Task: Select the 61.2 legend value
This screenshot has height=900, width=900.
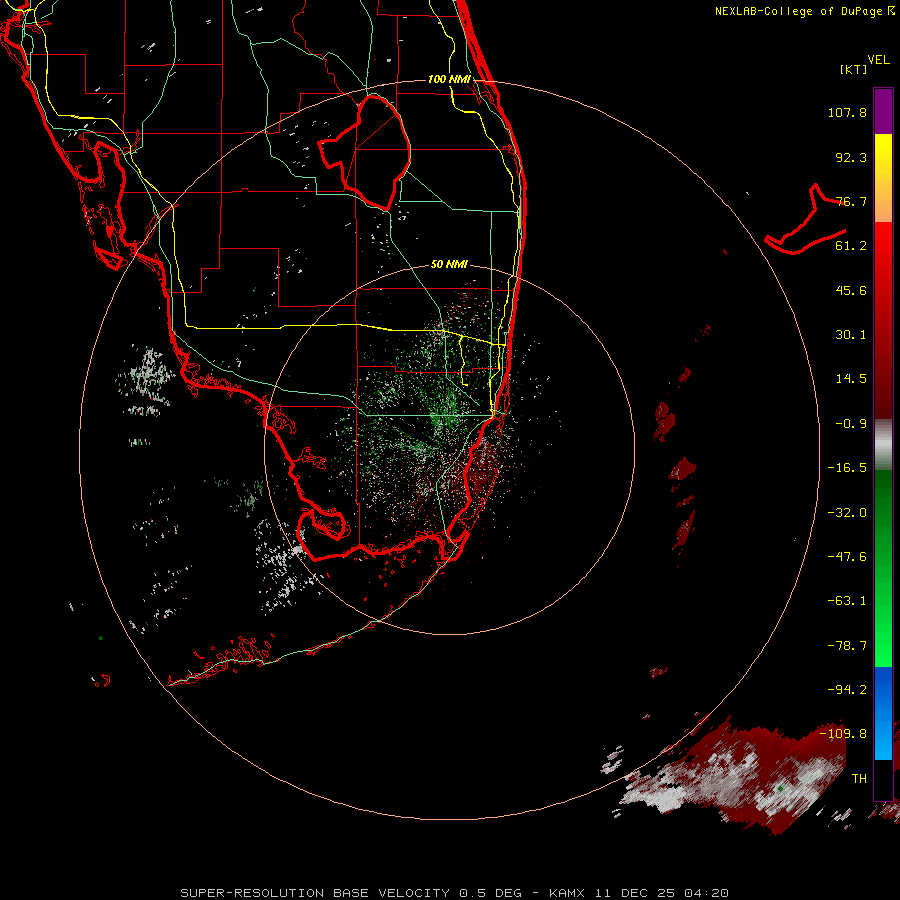Action: (851, 246)
